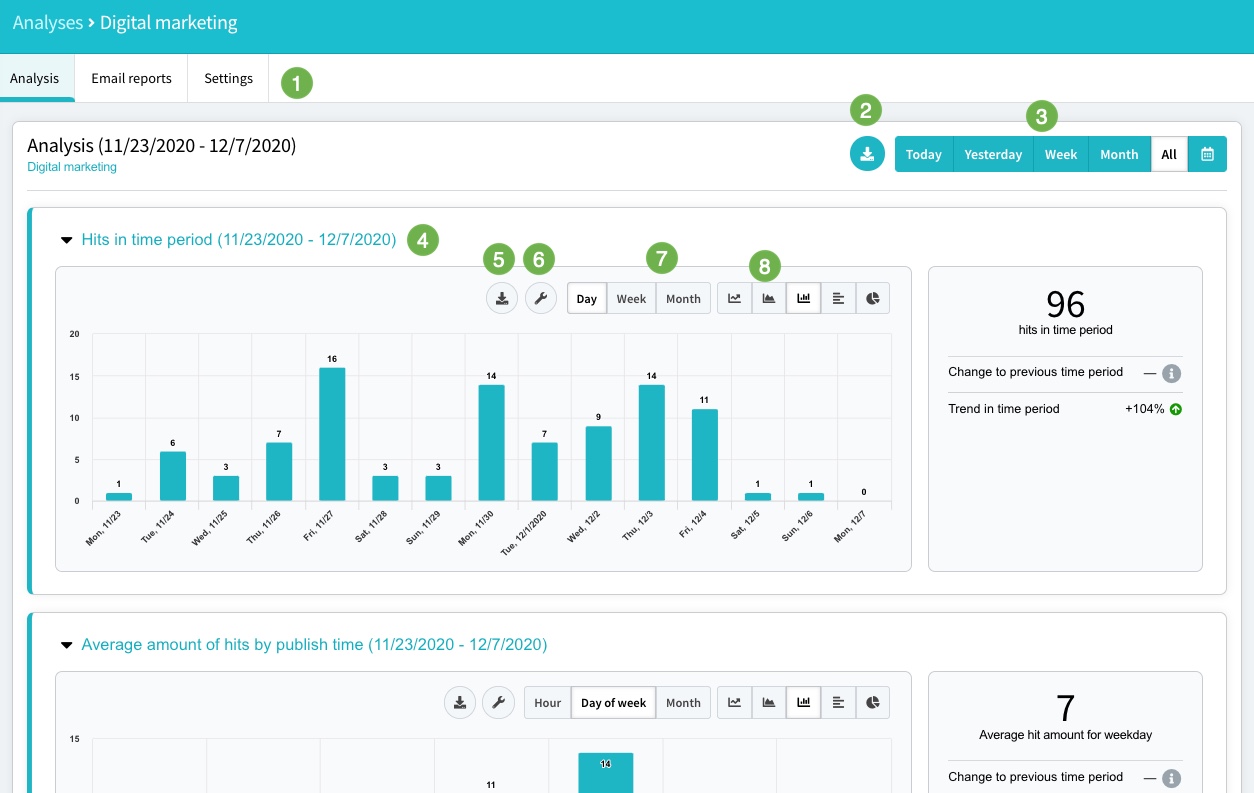Open wrench settings for Hits in time period
This screenshot has width=1254, height=793.
tap(540, 298)
